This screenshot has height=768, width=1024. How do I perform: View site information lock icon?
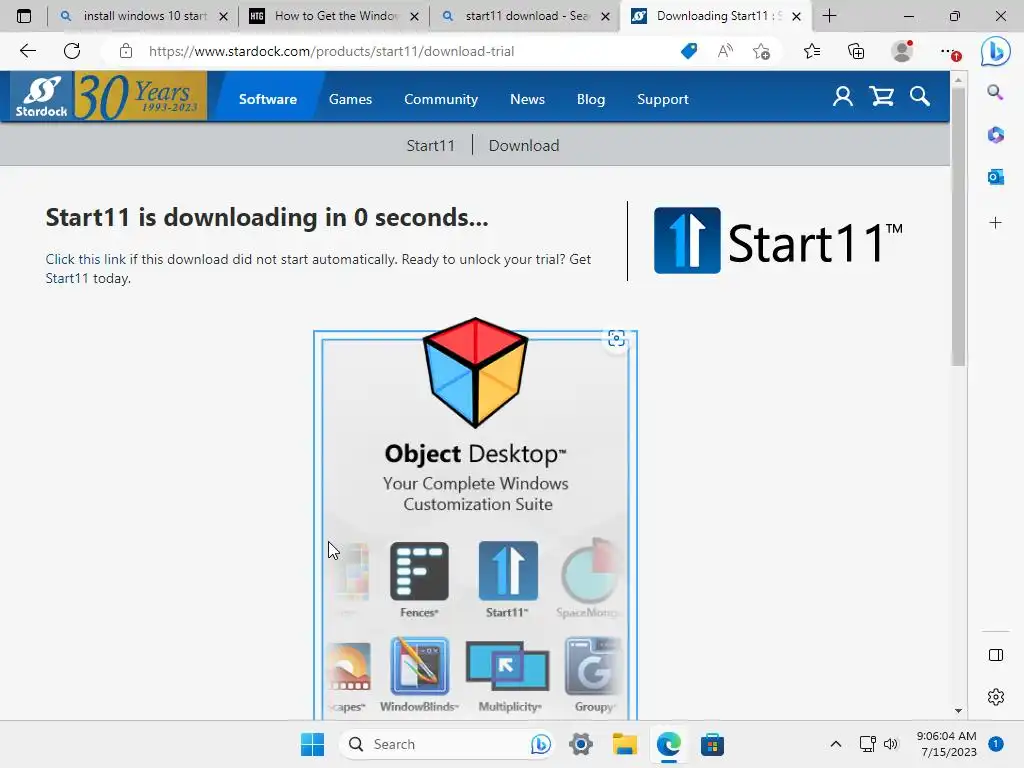click(x=125, y=51)
